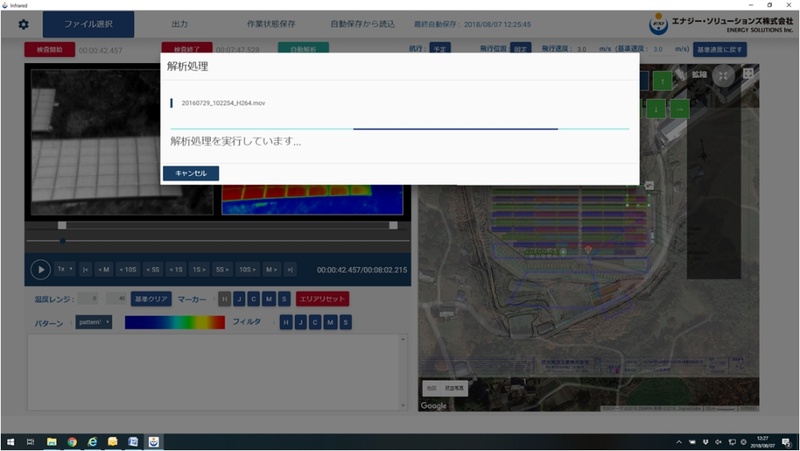Screen dimensions: 800x451
Task: Toggle the H marker button
Action: click(x=225, y=299)
